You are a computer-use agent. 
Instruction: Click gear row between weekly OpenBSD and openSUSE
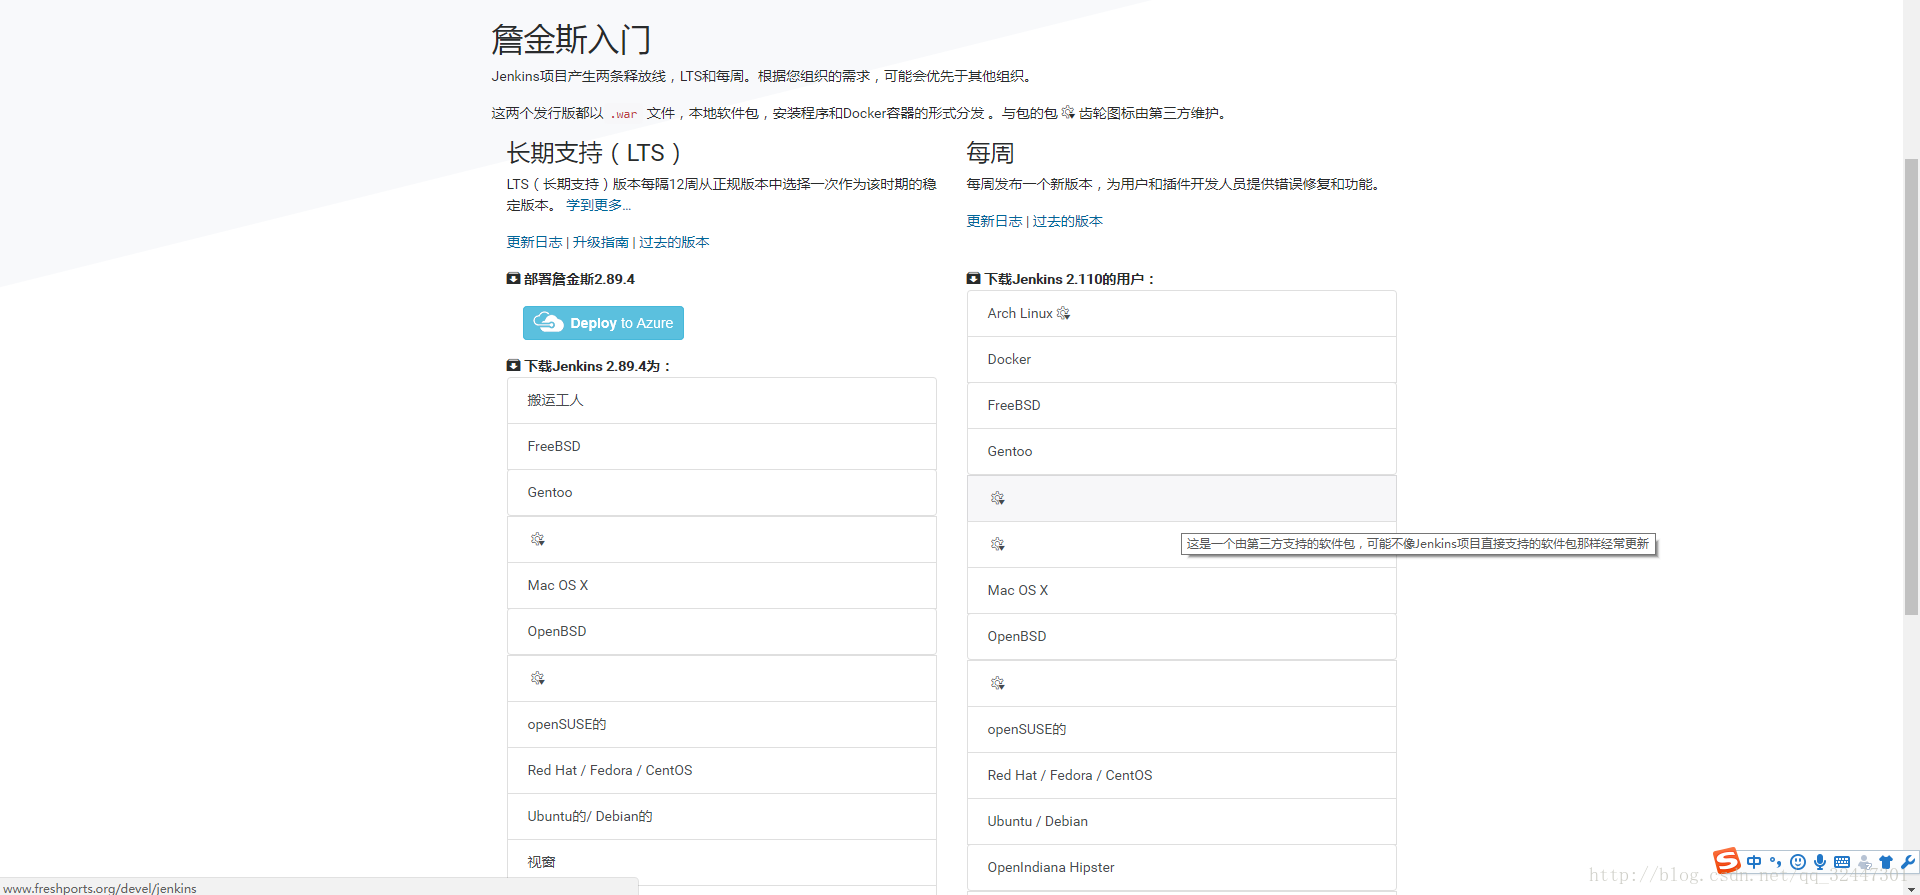[1181, 683]
